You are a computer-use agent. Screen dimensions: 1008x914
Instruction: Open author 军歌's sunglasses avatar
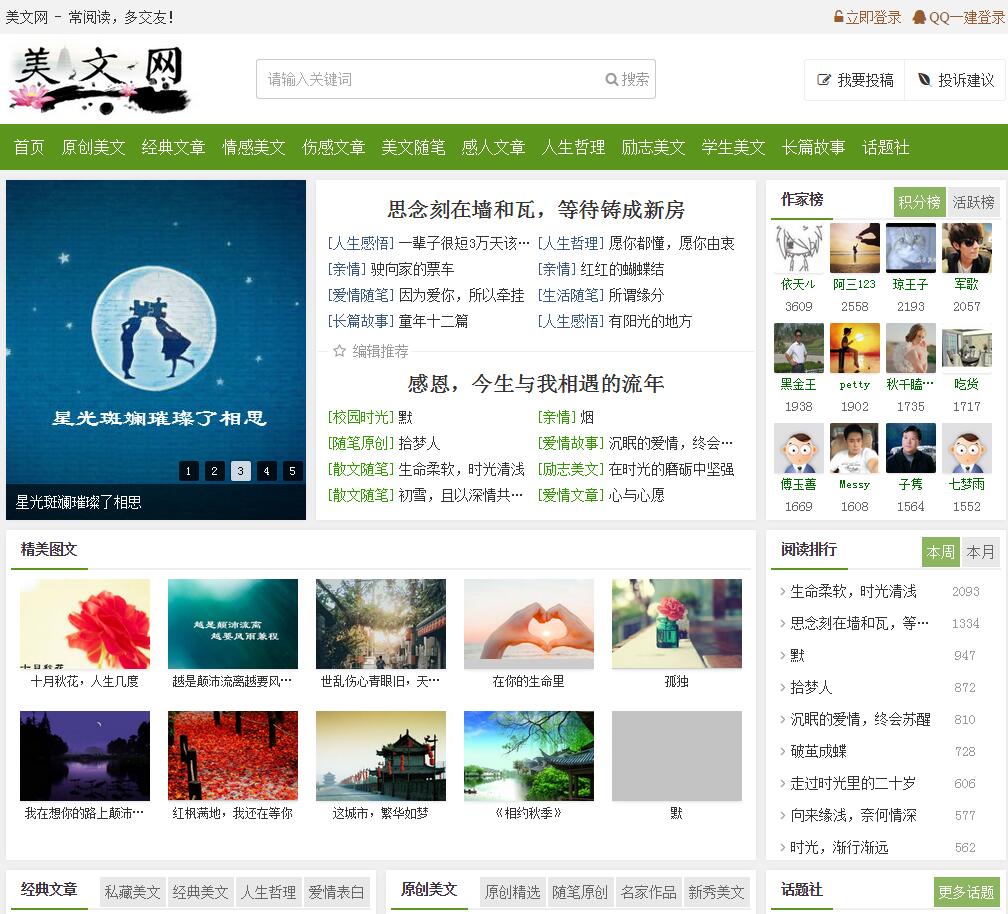(x=966, y=248)
